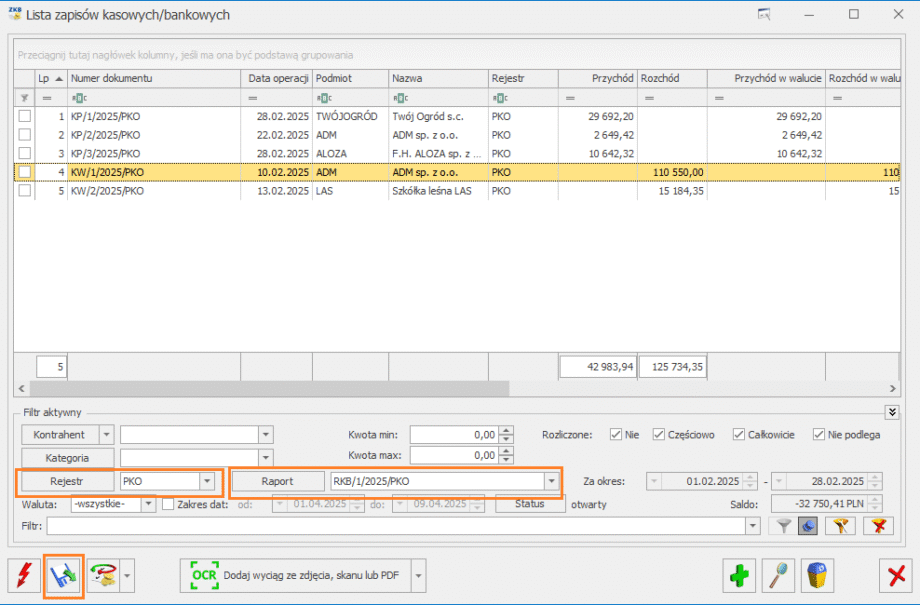Viewport: 920px width, 605px height.
Task: Click the Numer dokumentu column header
Action: (x=153, y=78)
